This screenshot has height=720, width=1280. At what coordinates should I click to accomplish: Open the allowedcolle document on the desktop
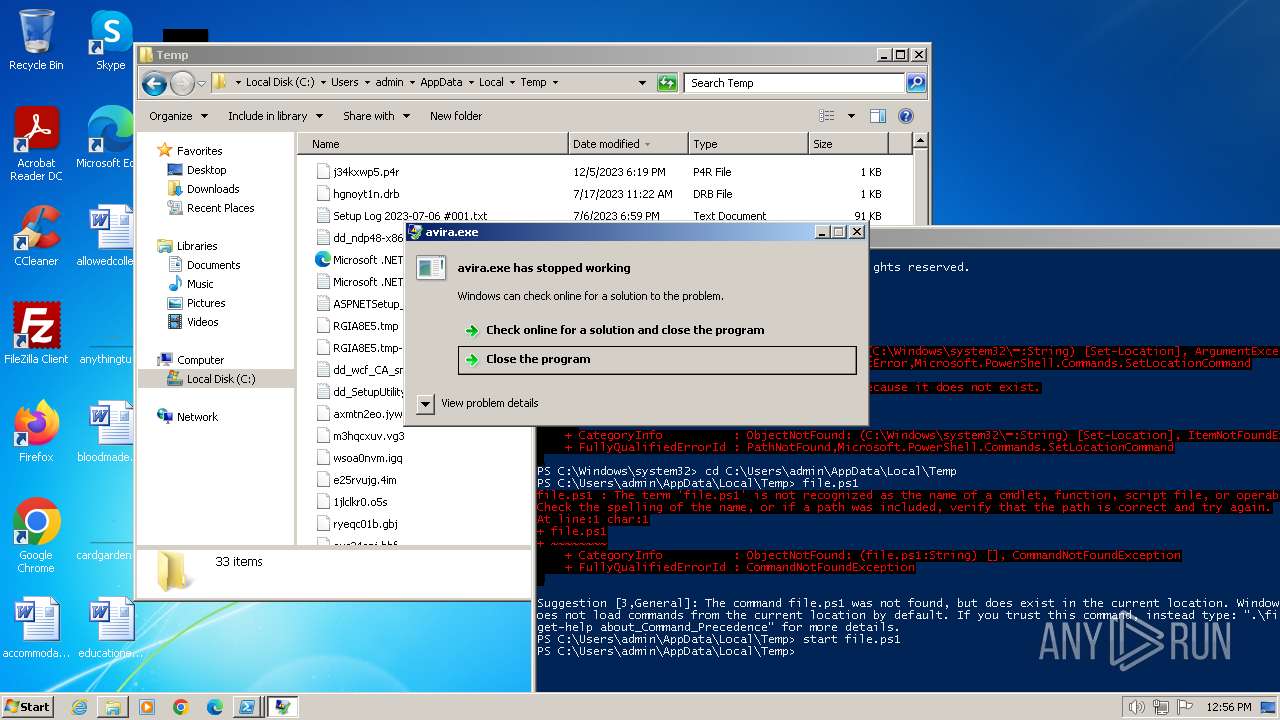coord(106,236)
